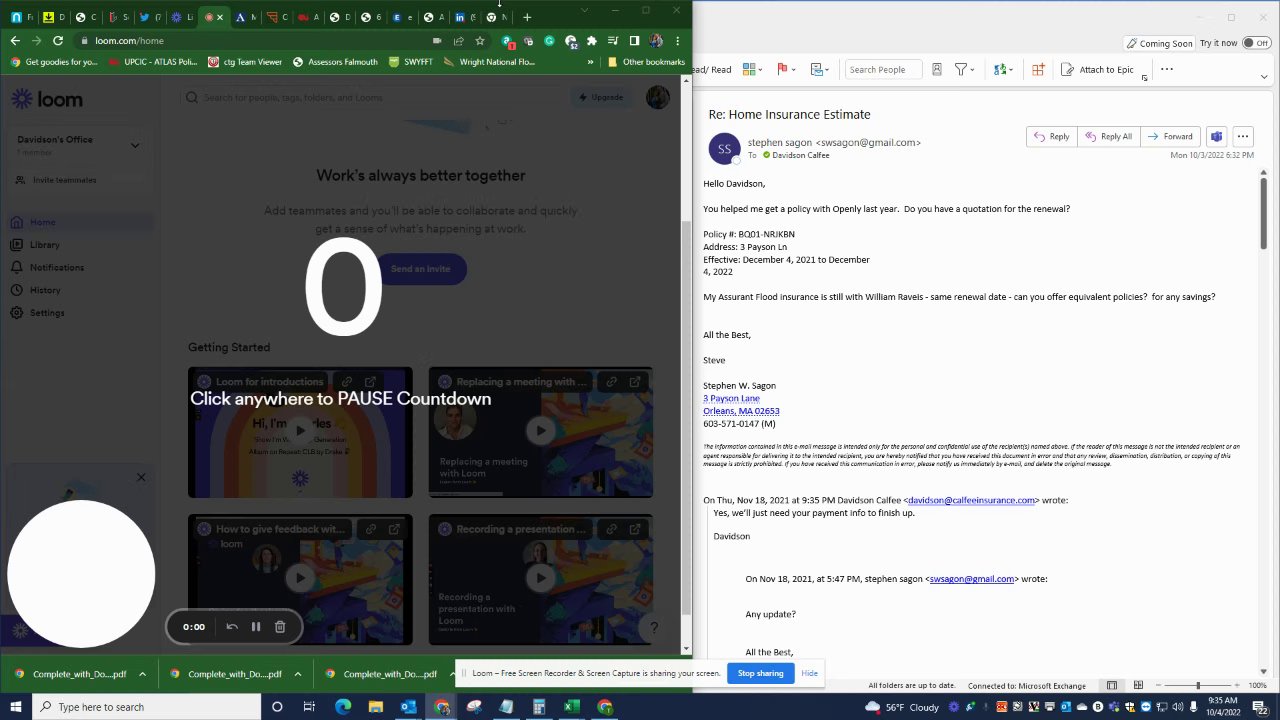
Task: Open Chrome side panel icon
Action: pyautogui.click(x=634, y=41)
